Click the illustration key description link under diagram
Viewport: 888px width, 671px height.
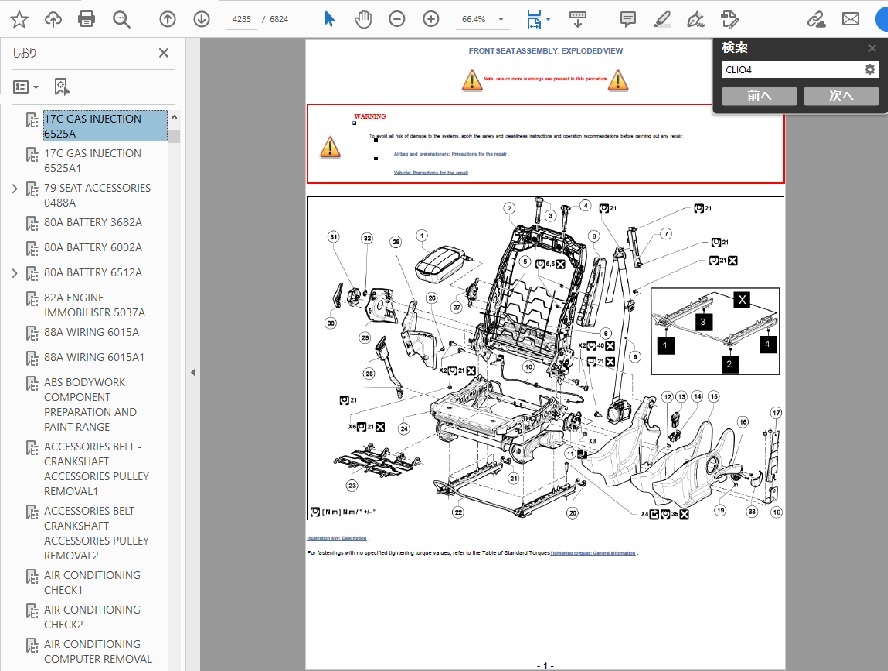point(337,538)
